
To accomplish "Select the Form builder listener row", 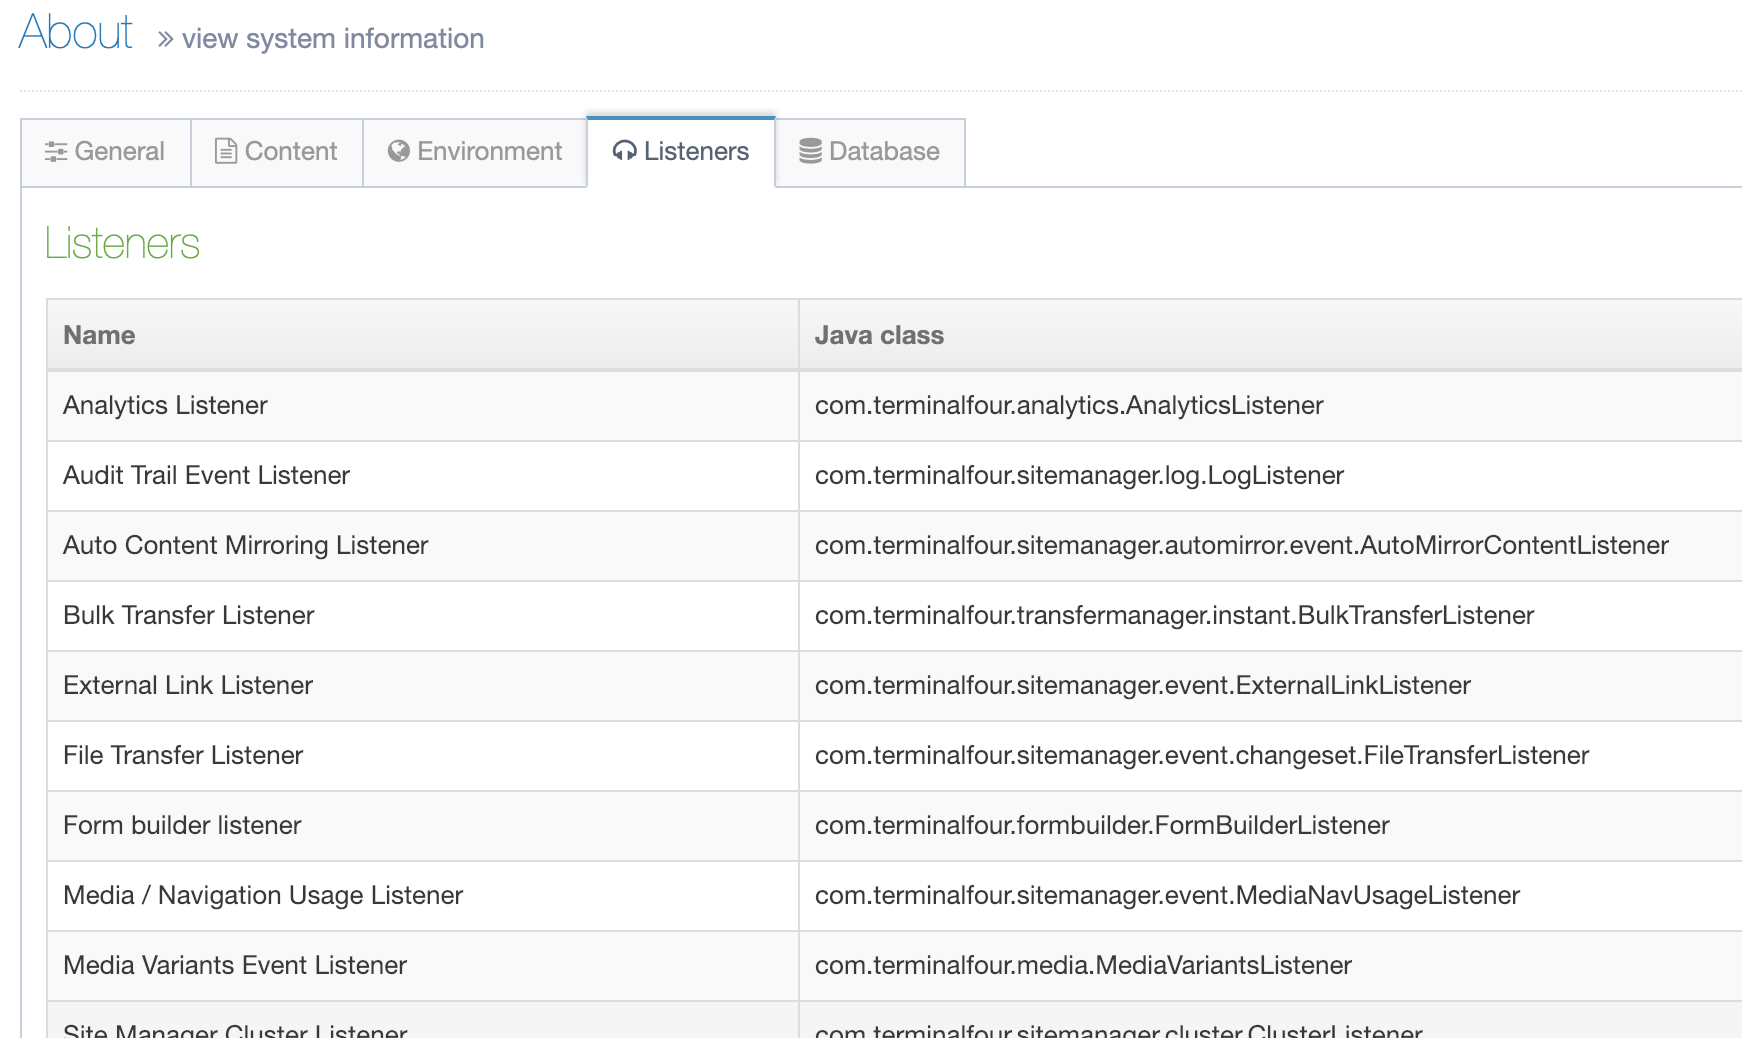I will click(182, 825).
